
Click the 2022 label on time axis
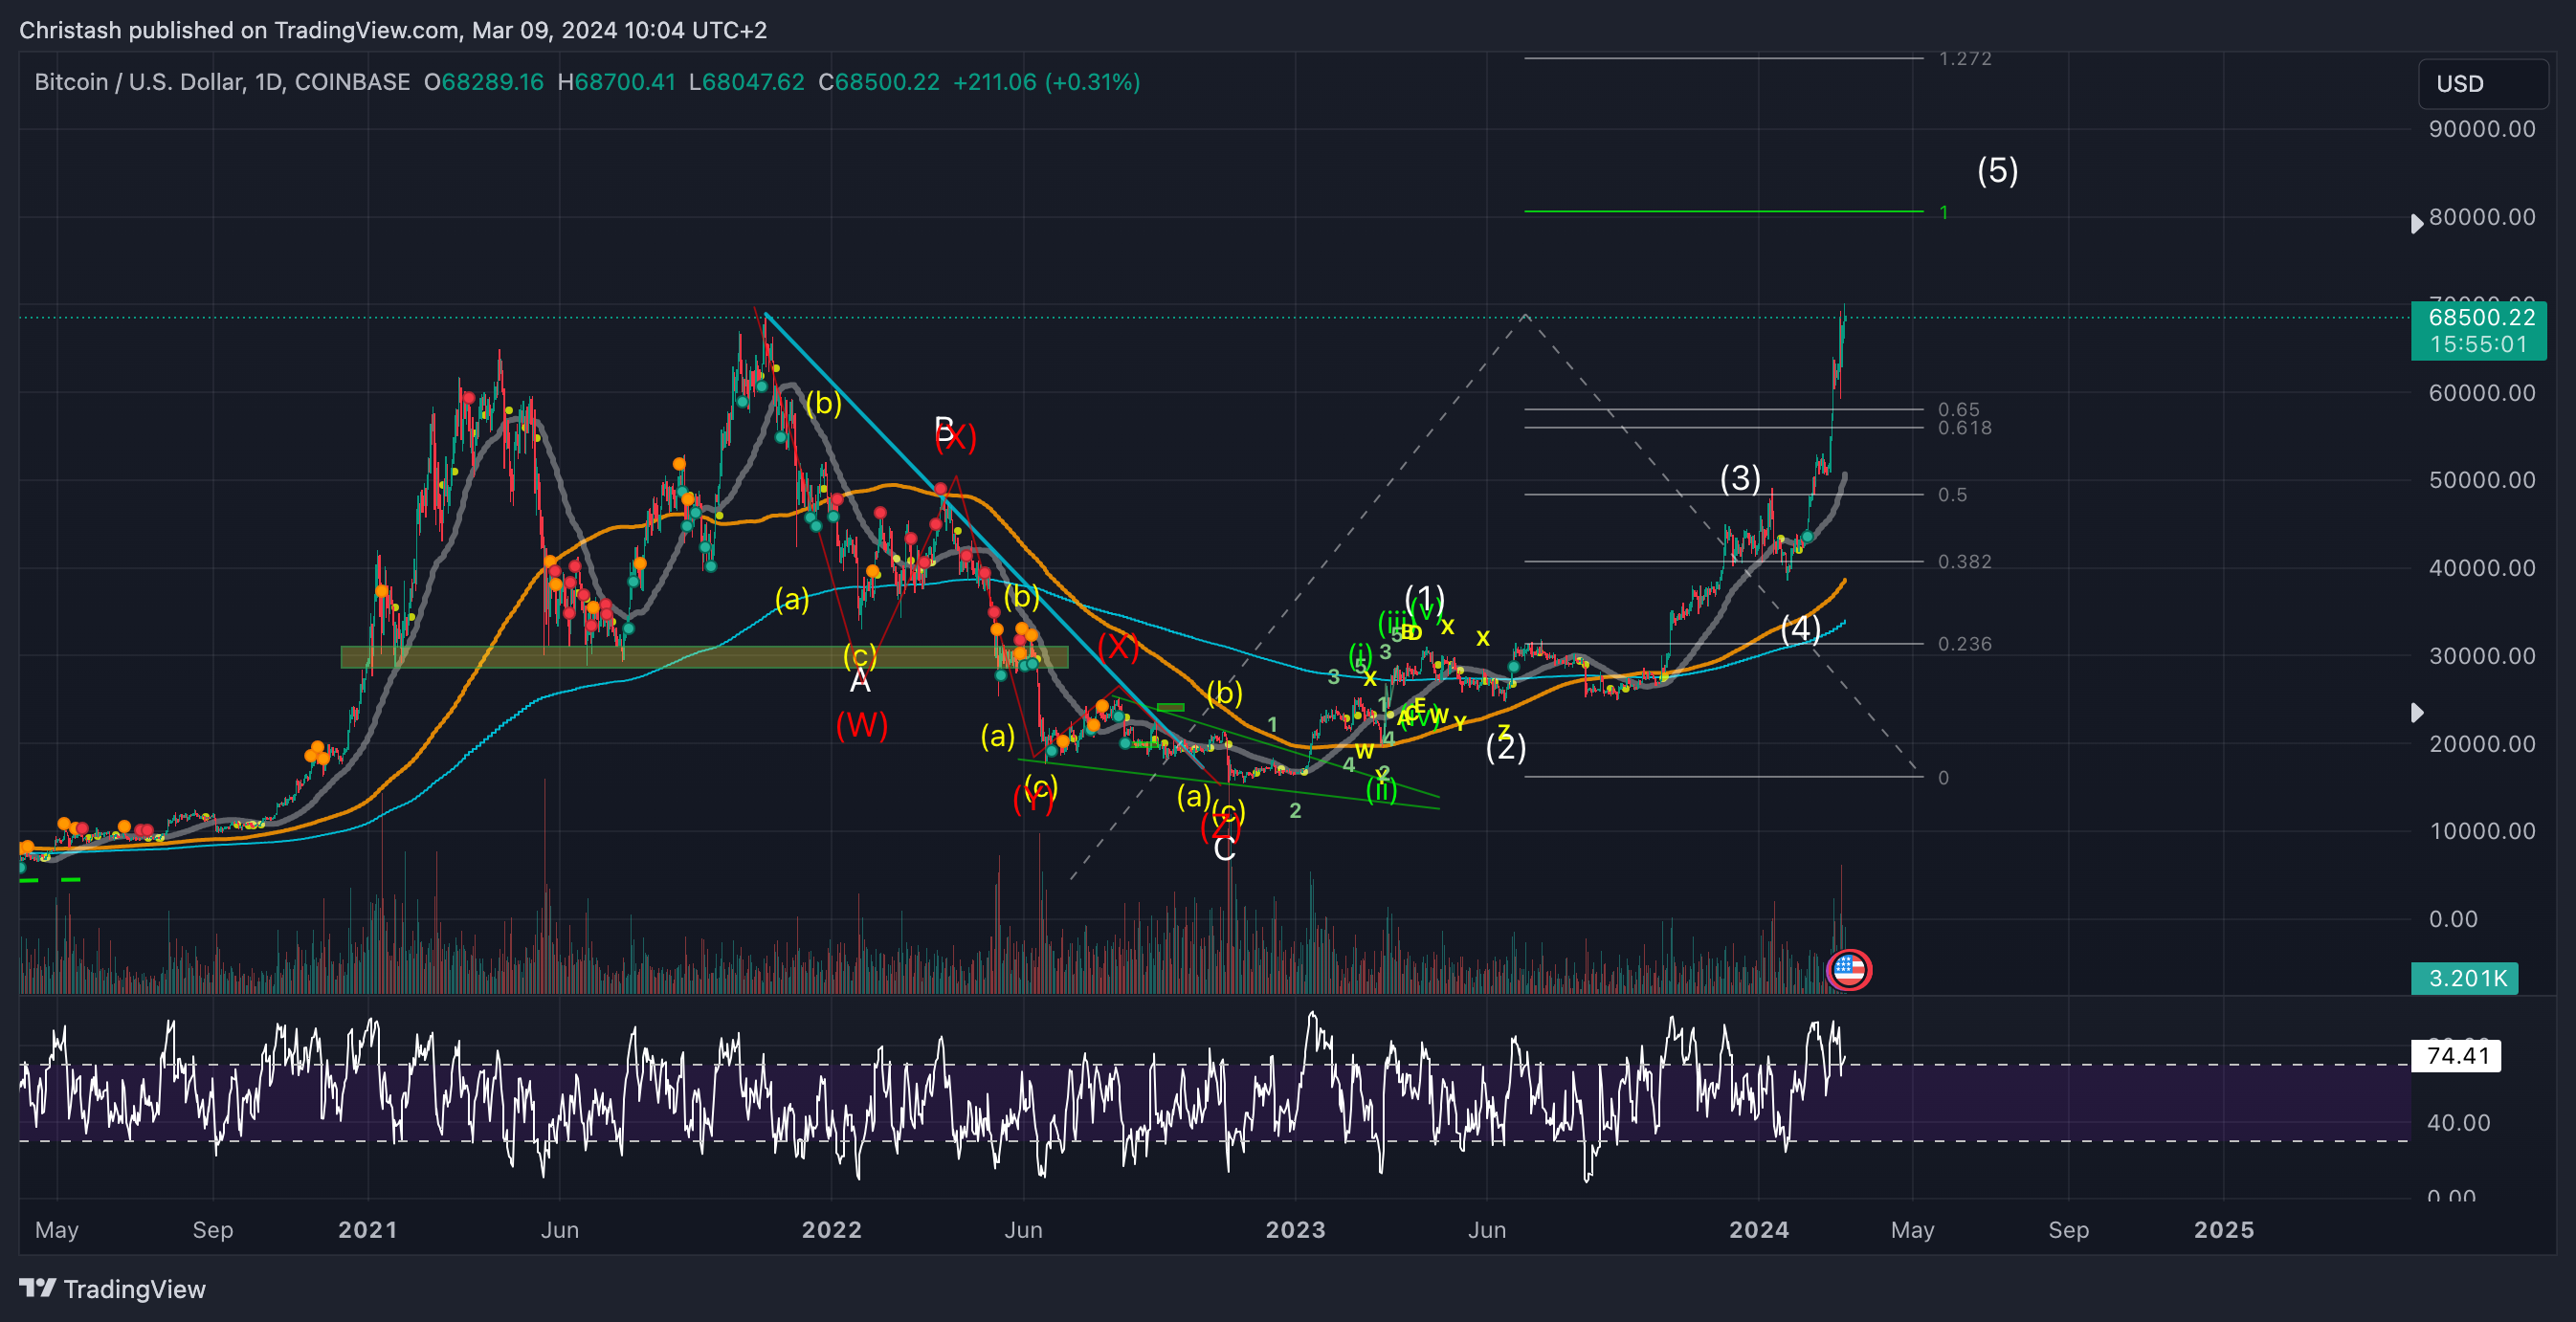pyautogui.click(x=831, y=1230)
